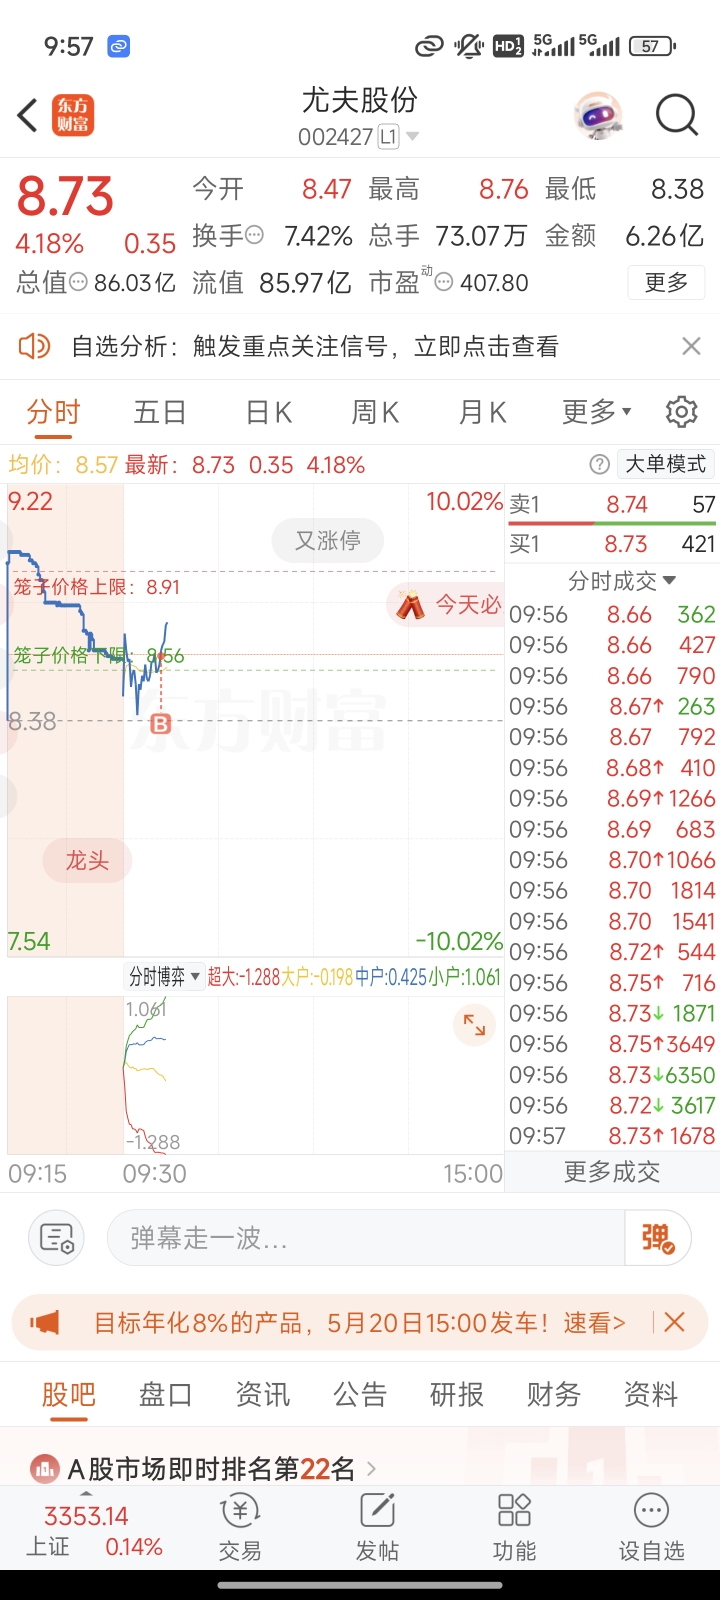
Task: Open the 分时博弈 indicator dropdown
Action: [165, 977]
